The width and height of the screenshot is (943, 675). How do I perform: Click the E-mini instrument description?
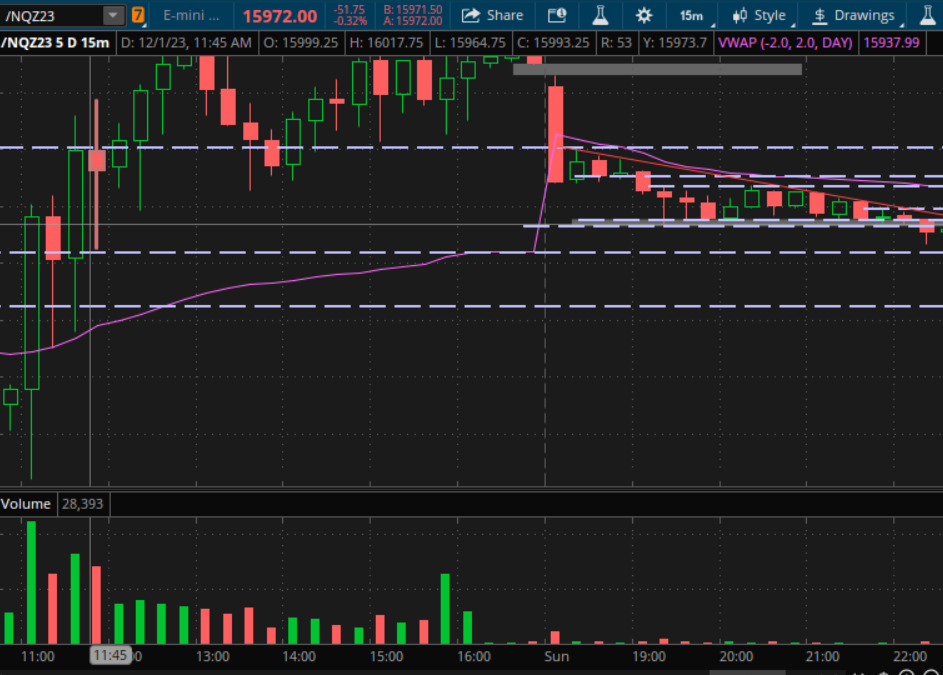coord(191,15)
